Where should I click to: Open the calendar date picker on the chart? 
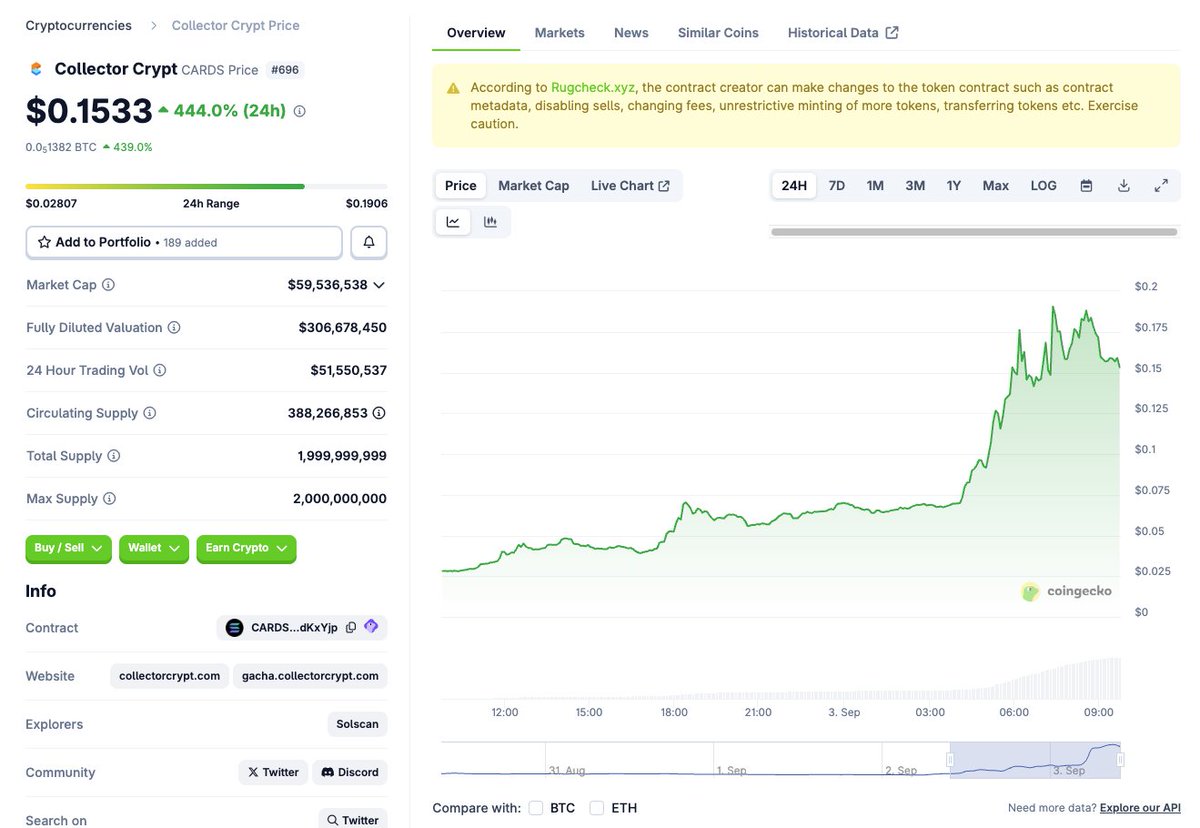[x=1086, y=185]
